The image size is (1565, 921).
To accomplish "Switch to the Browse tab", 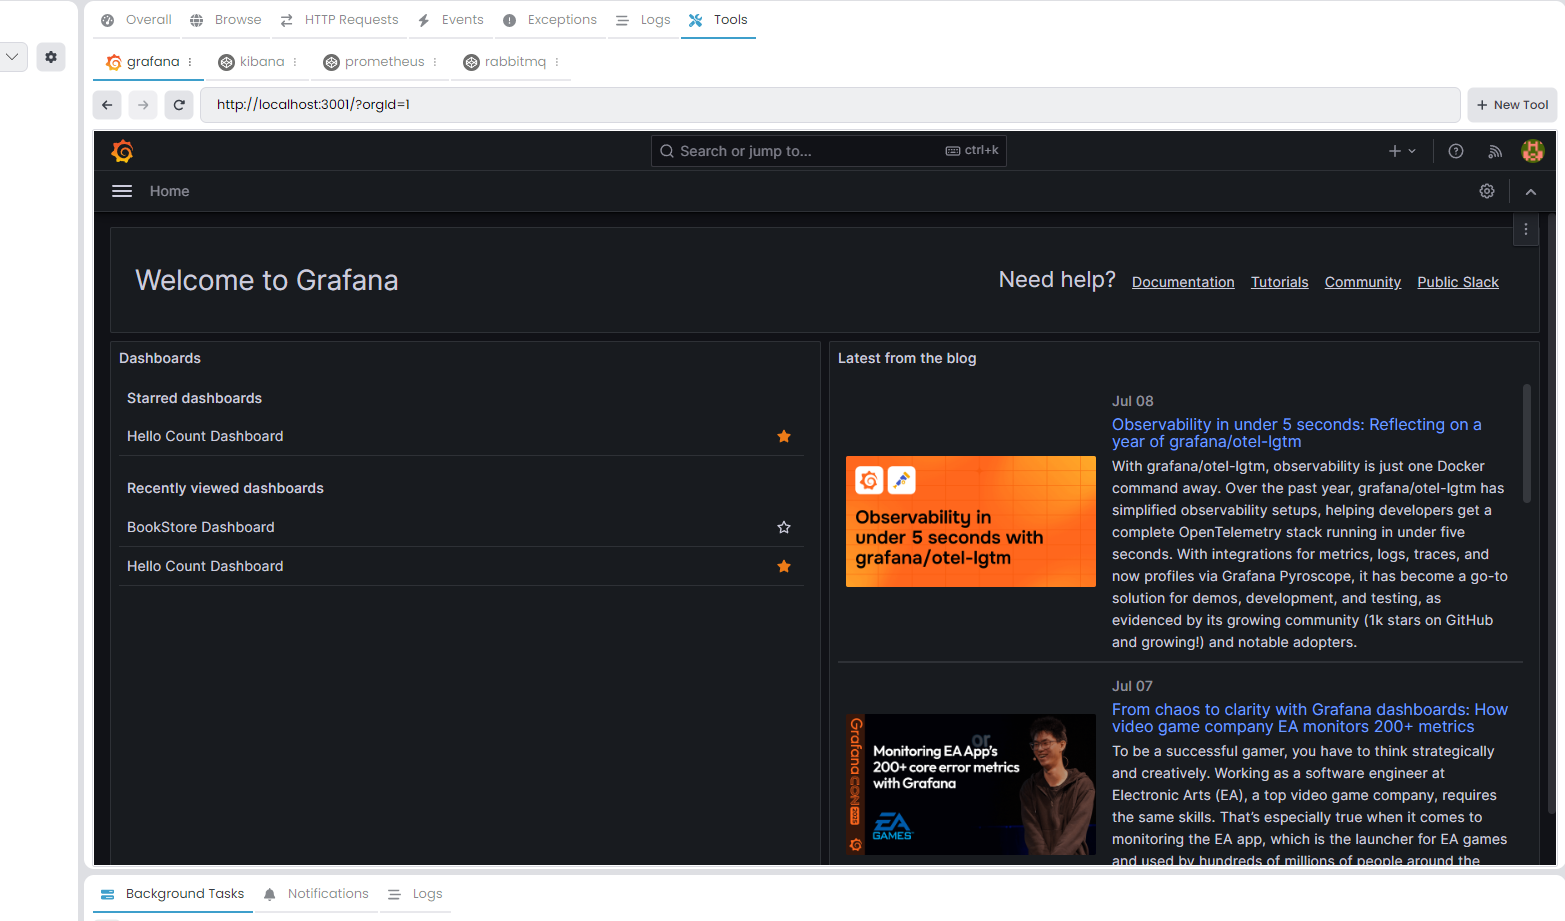I will click(x=225, y=20).
